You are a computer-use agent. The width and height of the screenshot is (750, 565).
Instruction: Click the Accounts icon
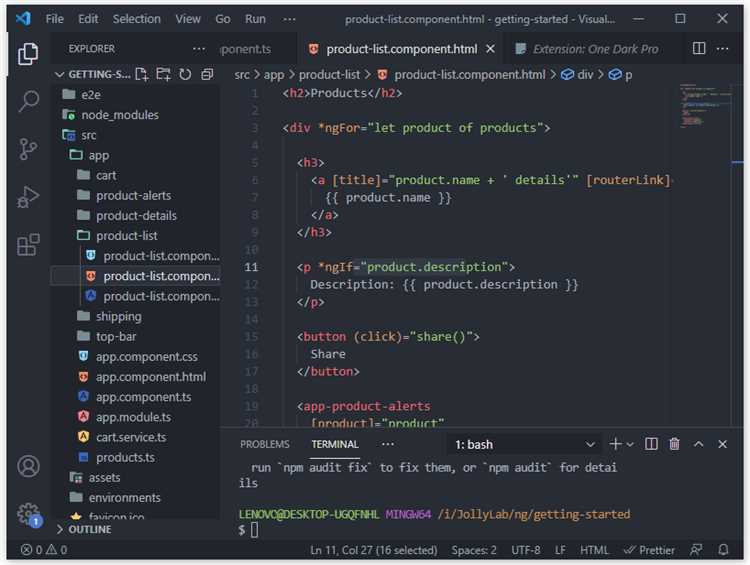point(28,467)
